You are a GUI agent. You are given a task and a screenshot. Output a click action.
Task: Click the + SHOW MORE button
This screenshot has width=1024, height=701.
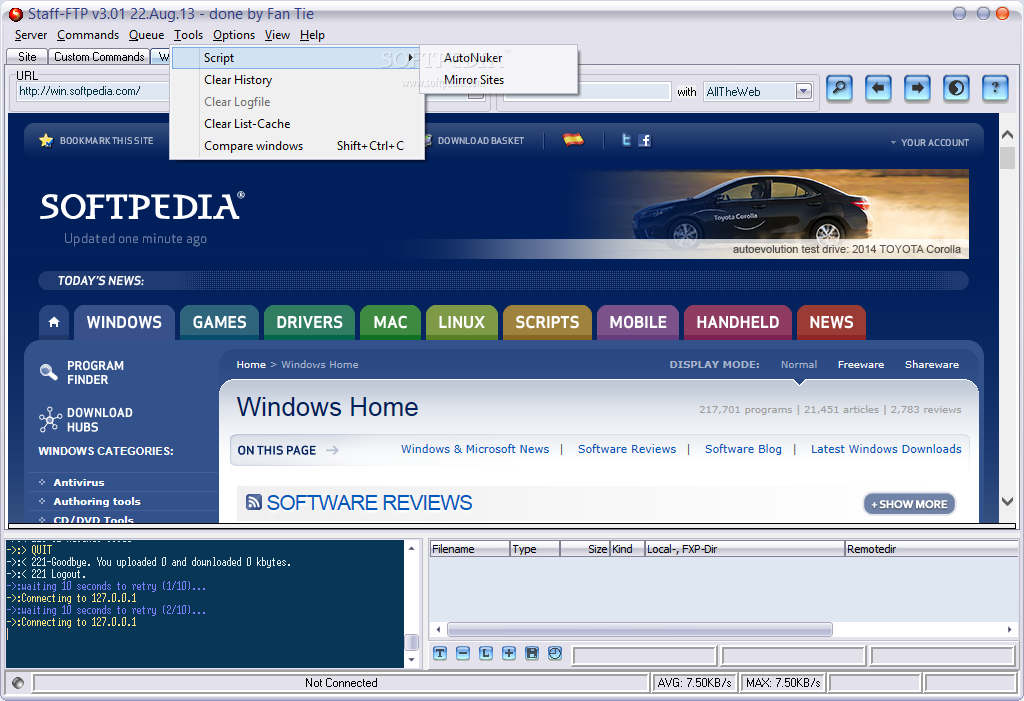(x=909, y=504)
